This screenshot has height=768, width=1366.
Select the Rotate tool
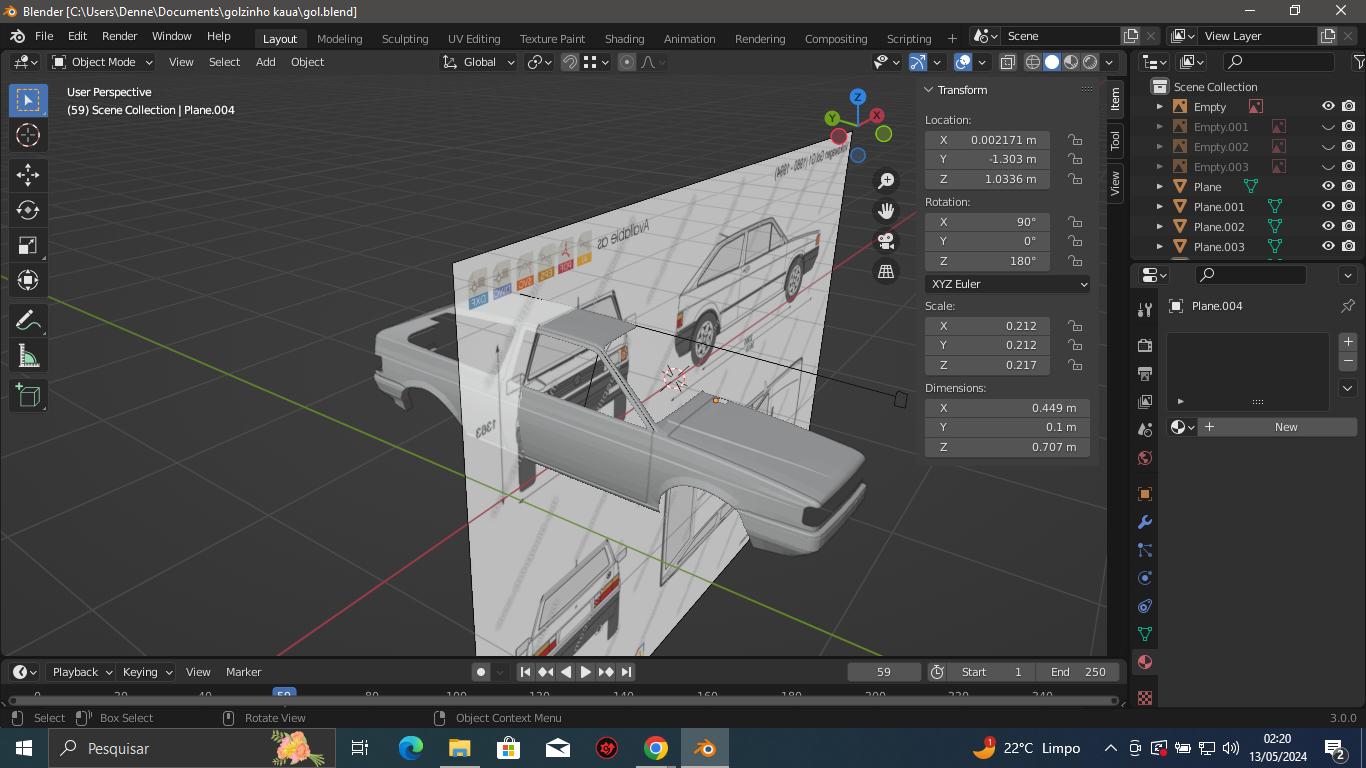coord(28,210)
